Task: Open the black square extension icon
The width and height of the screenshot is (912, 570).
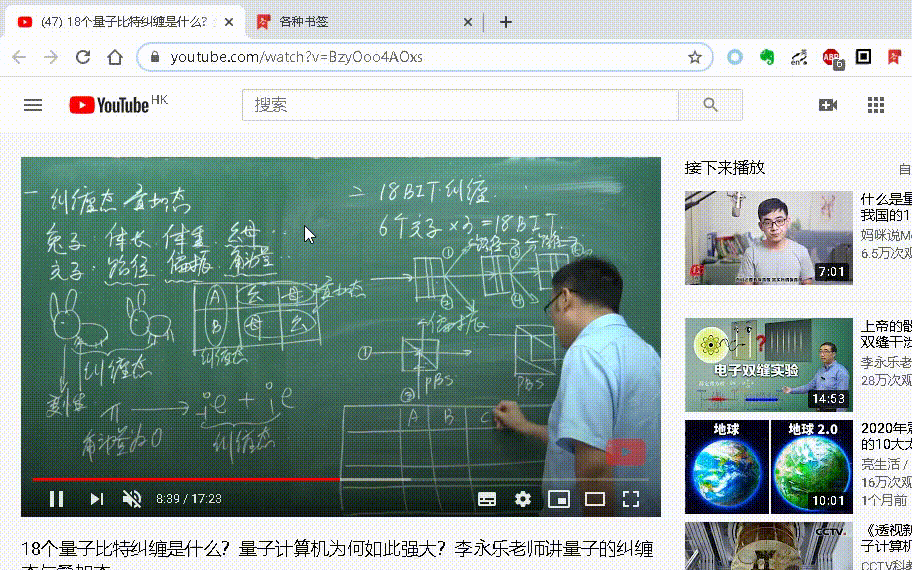Action: [x=863, y=56]
